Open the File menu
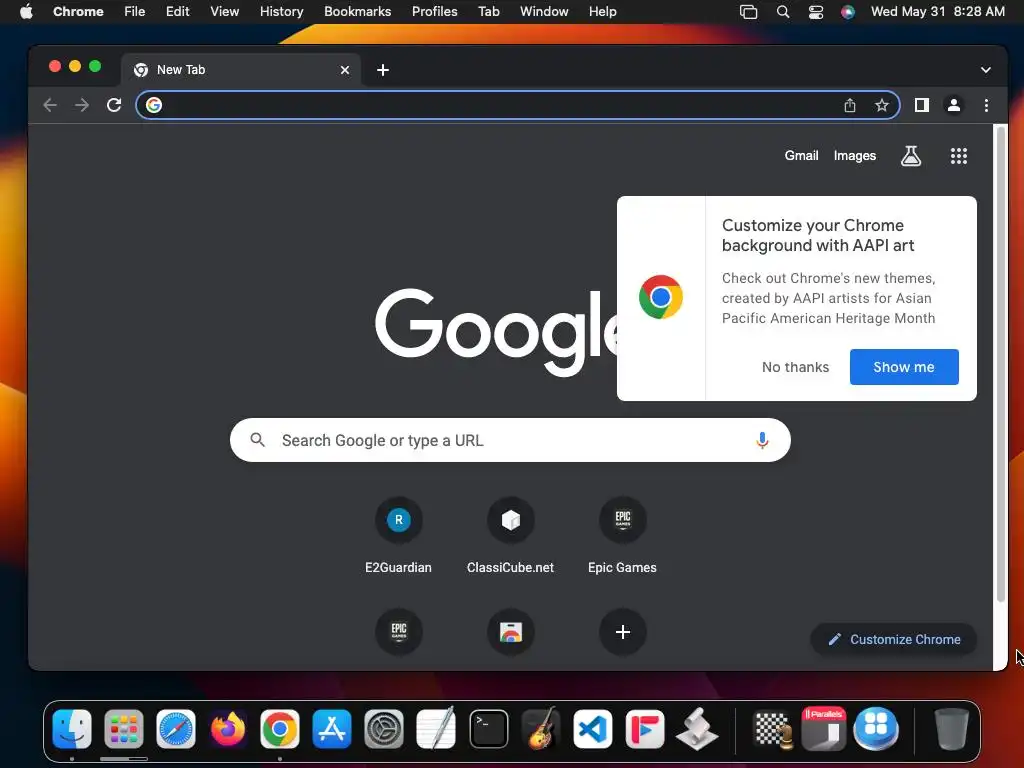 tap(135, 12)
